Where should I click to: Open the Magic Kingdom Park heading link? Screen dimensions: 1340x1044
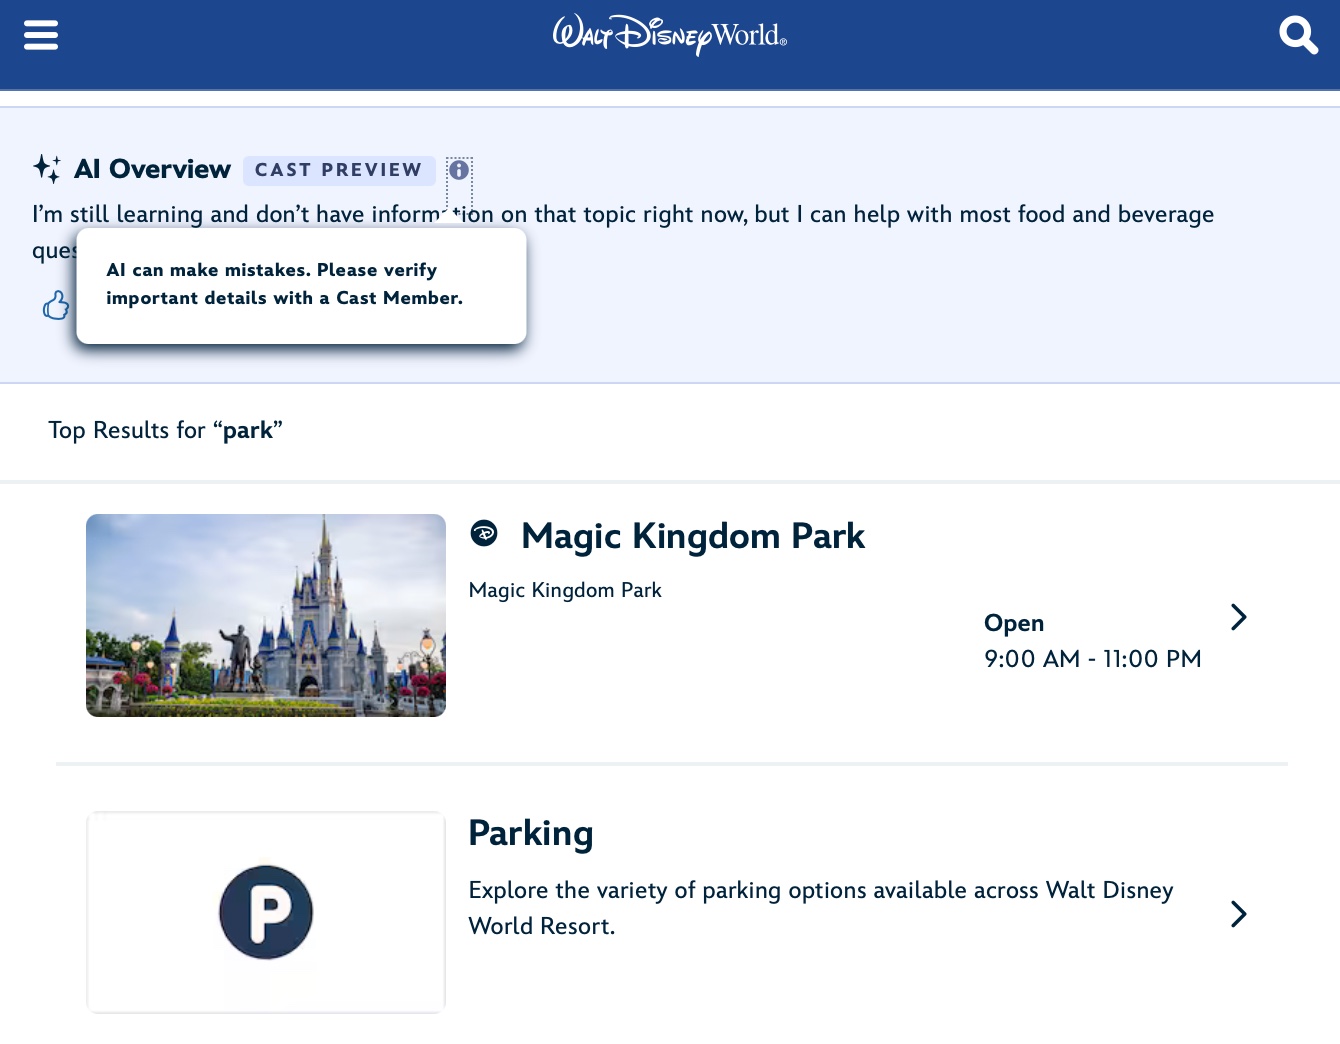click(x=693, y=536)
